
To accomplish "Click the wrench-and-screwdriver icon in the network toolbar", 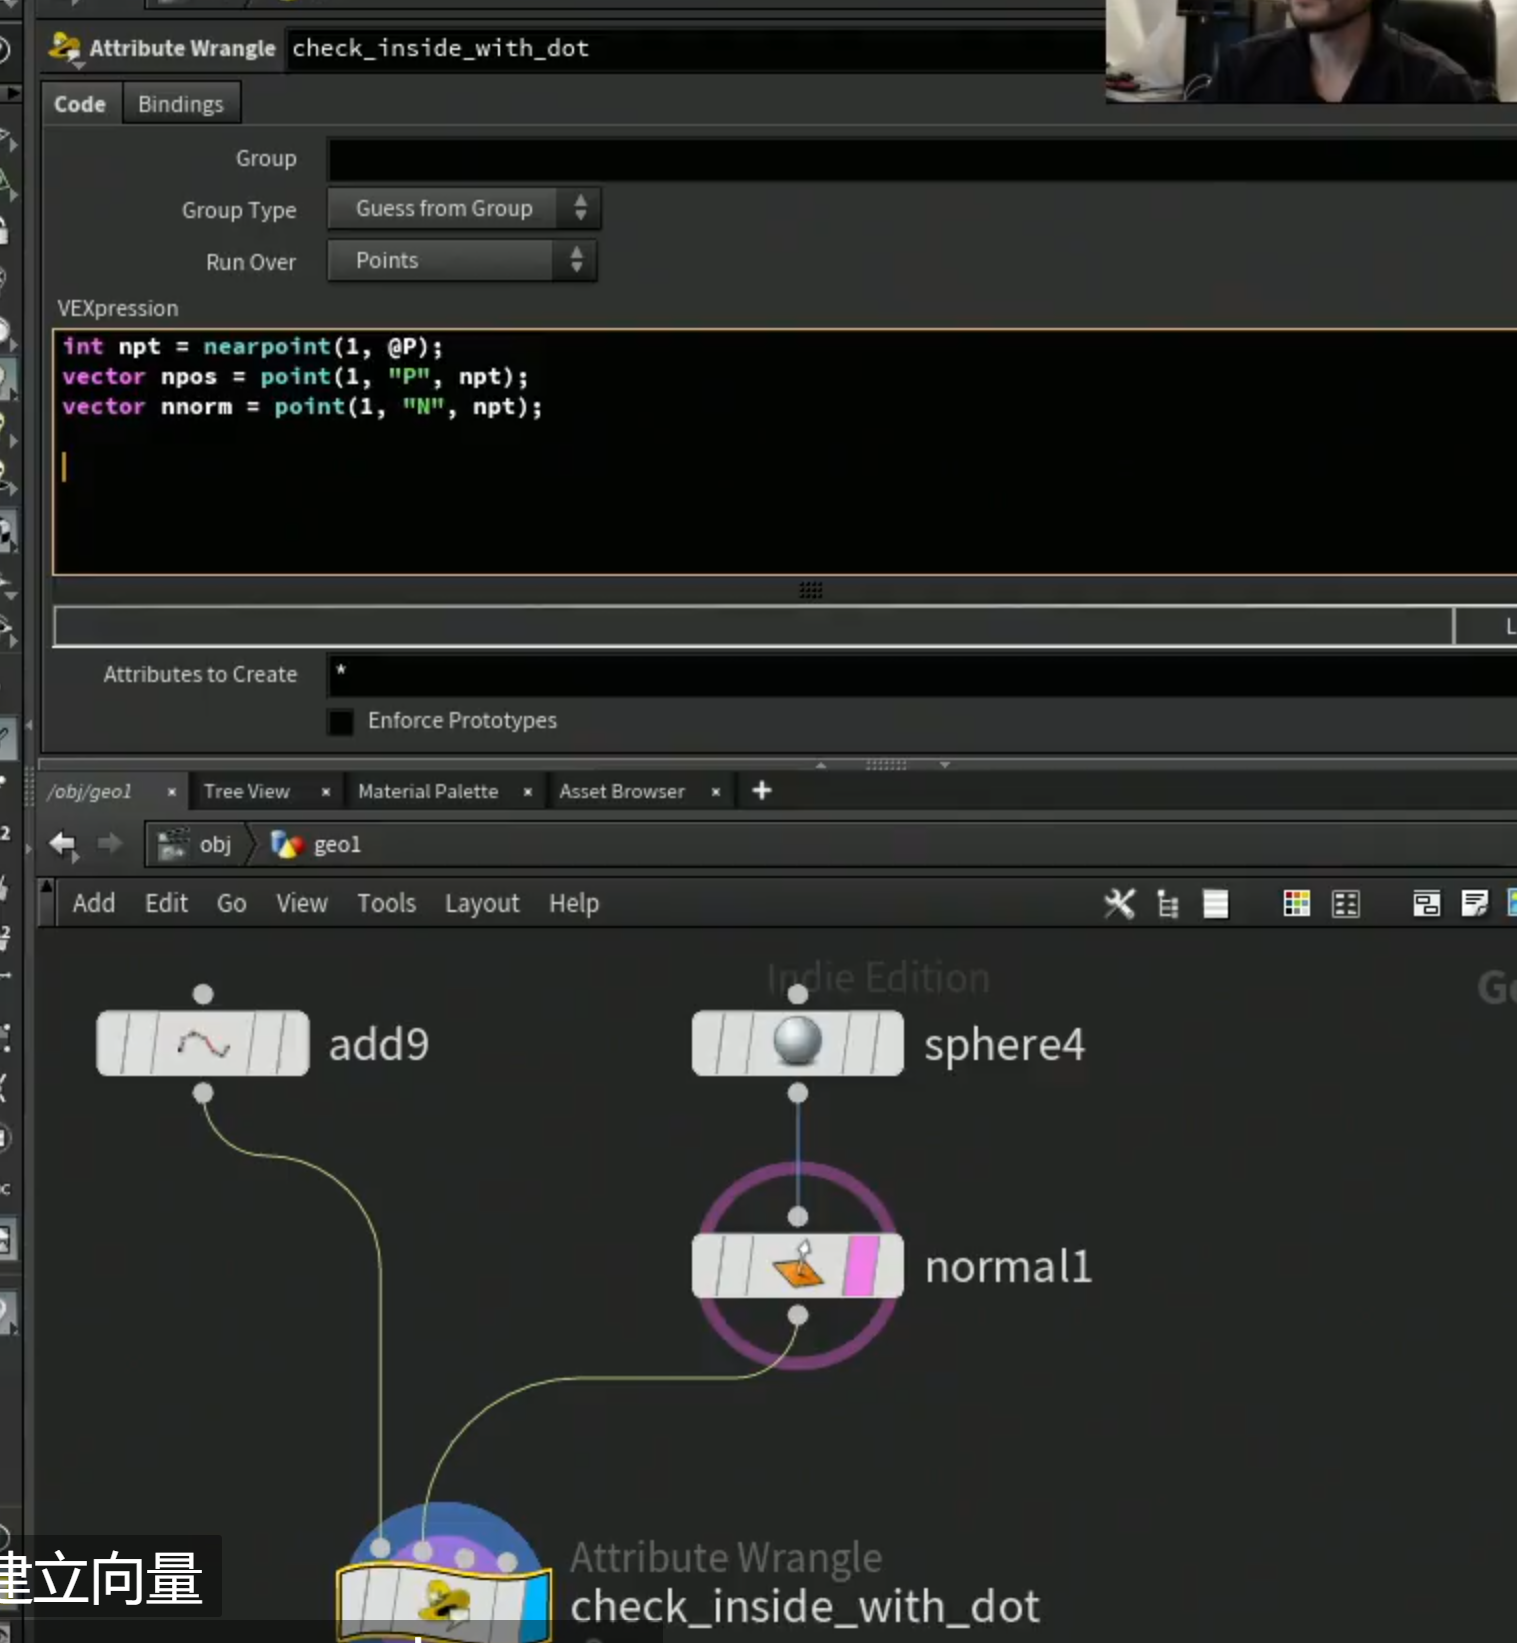I will coord(1119,904).
